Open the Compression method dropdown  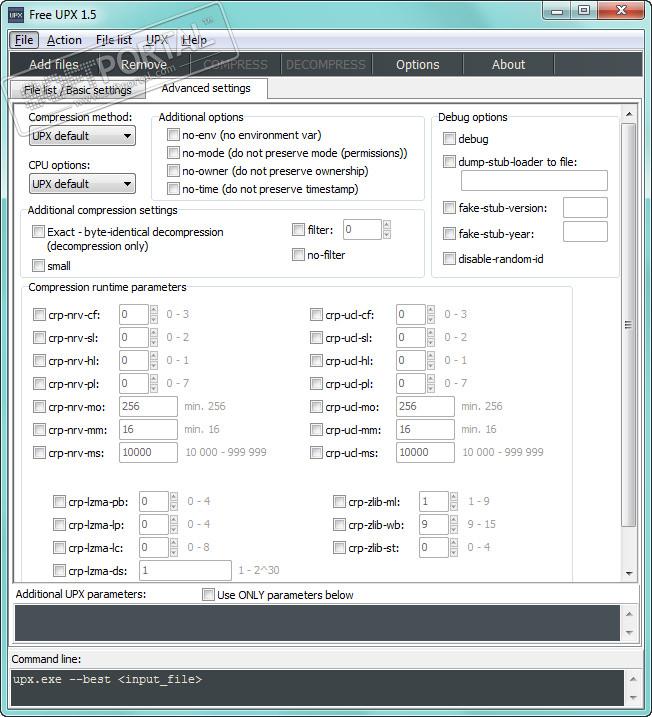pyautogui.click(x=82, y=136)
